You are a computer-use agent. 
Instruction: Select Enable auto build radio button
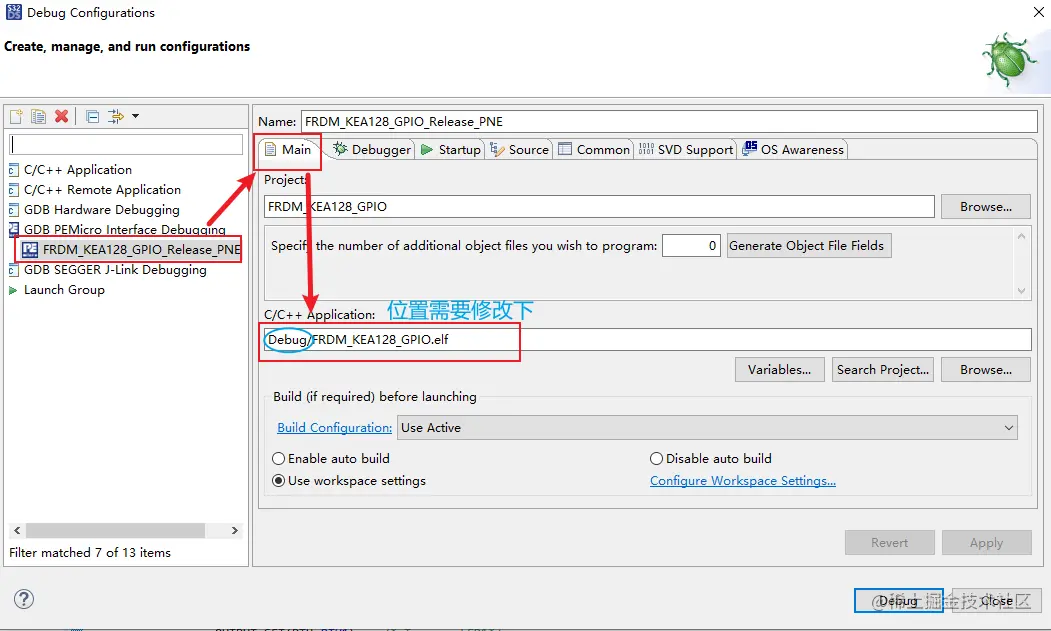(x=279, y=459)
